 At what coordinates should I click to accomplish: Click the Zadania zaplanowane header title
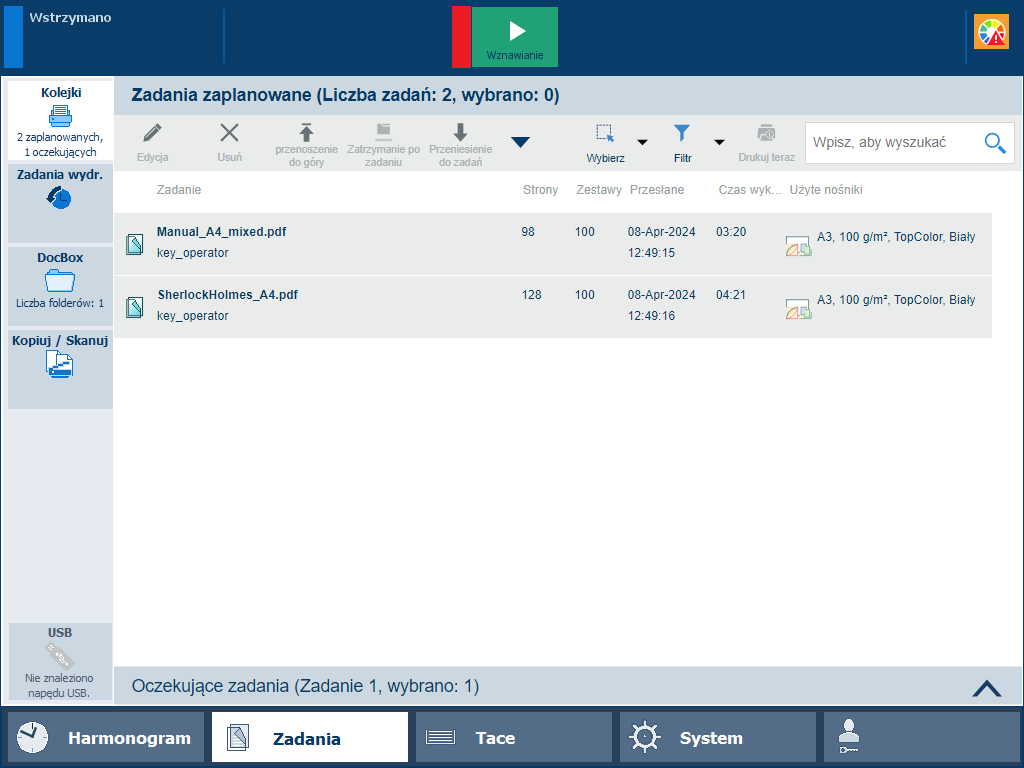(345, 95)
